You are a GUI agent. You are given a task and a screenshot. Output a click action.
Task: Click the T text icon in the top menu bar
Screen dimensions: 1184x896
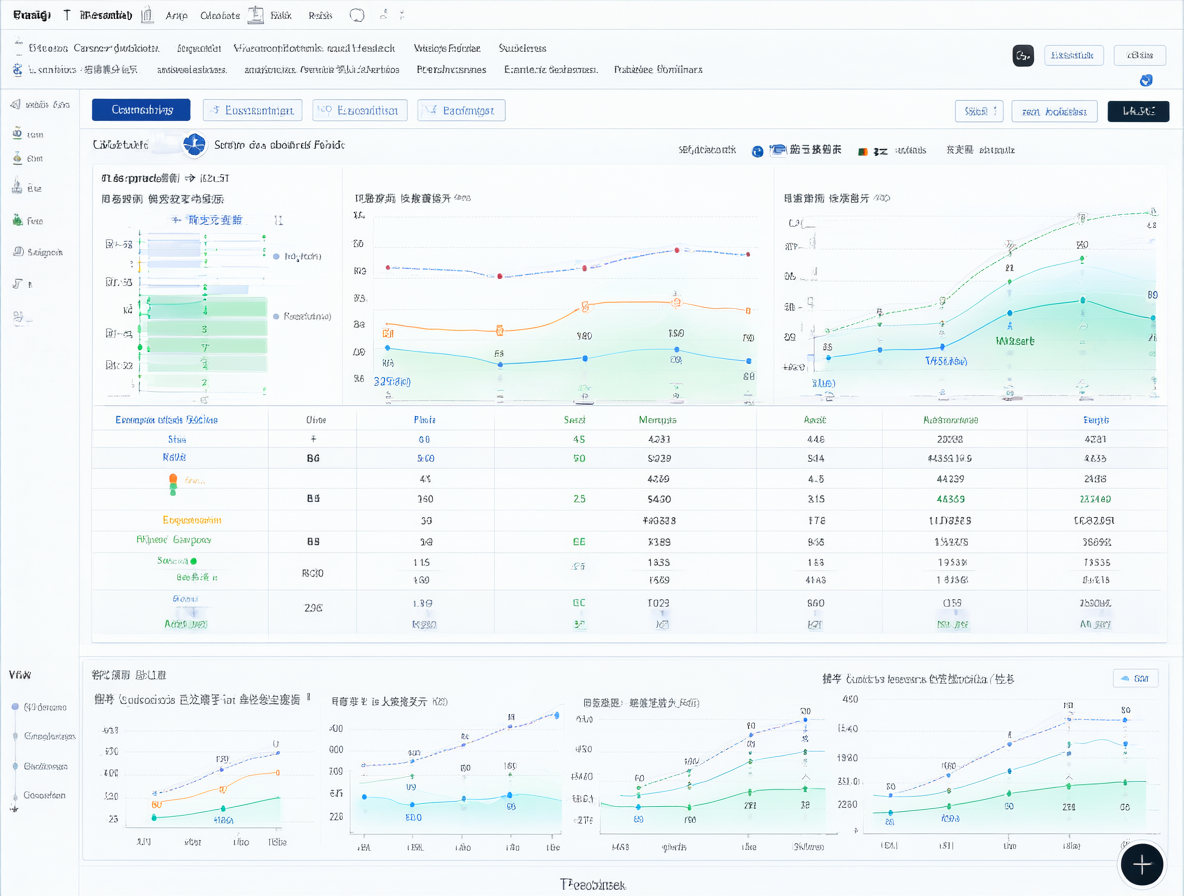point(67,15)
